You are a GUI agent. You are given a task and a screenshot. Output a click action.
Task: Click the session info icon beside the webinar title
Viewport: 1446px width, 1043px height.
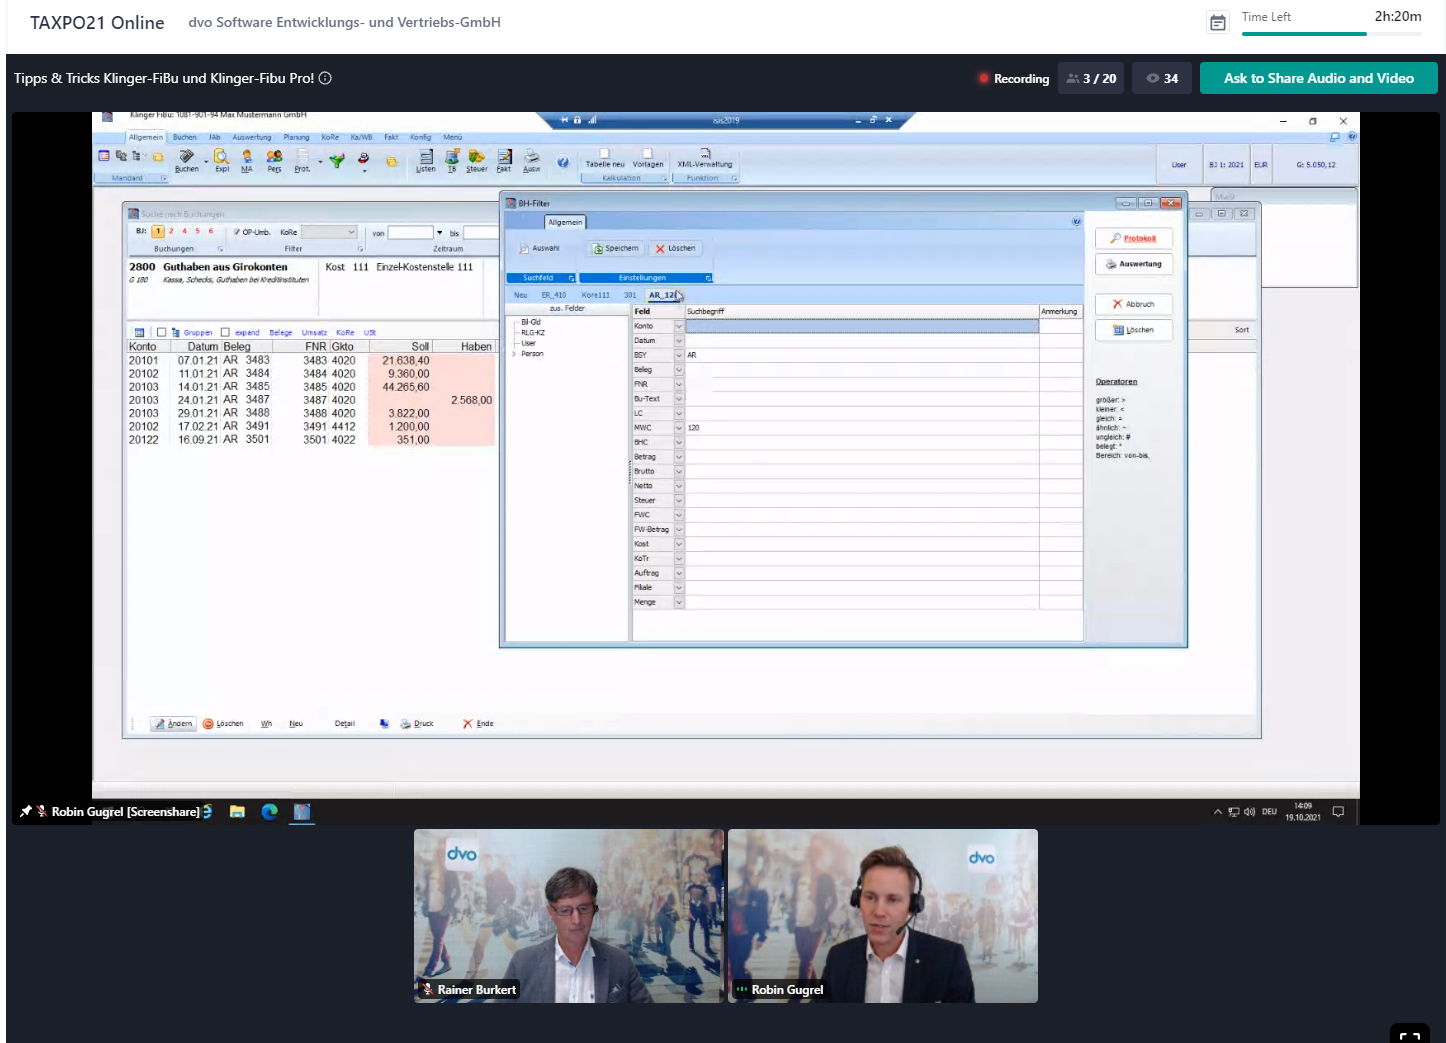point(325,78)
